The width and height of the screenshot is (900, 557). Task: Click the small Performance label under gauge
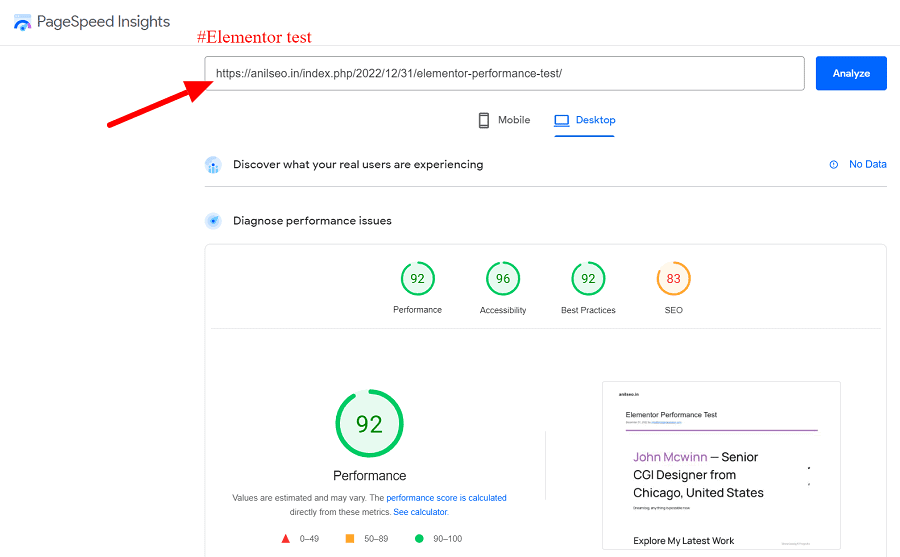tap(417, 310)
